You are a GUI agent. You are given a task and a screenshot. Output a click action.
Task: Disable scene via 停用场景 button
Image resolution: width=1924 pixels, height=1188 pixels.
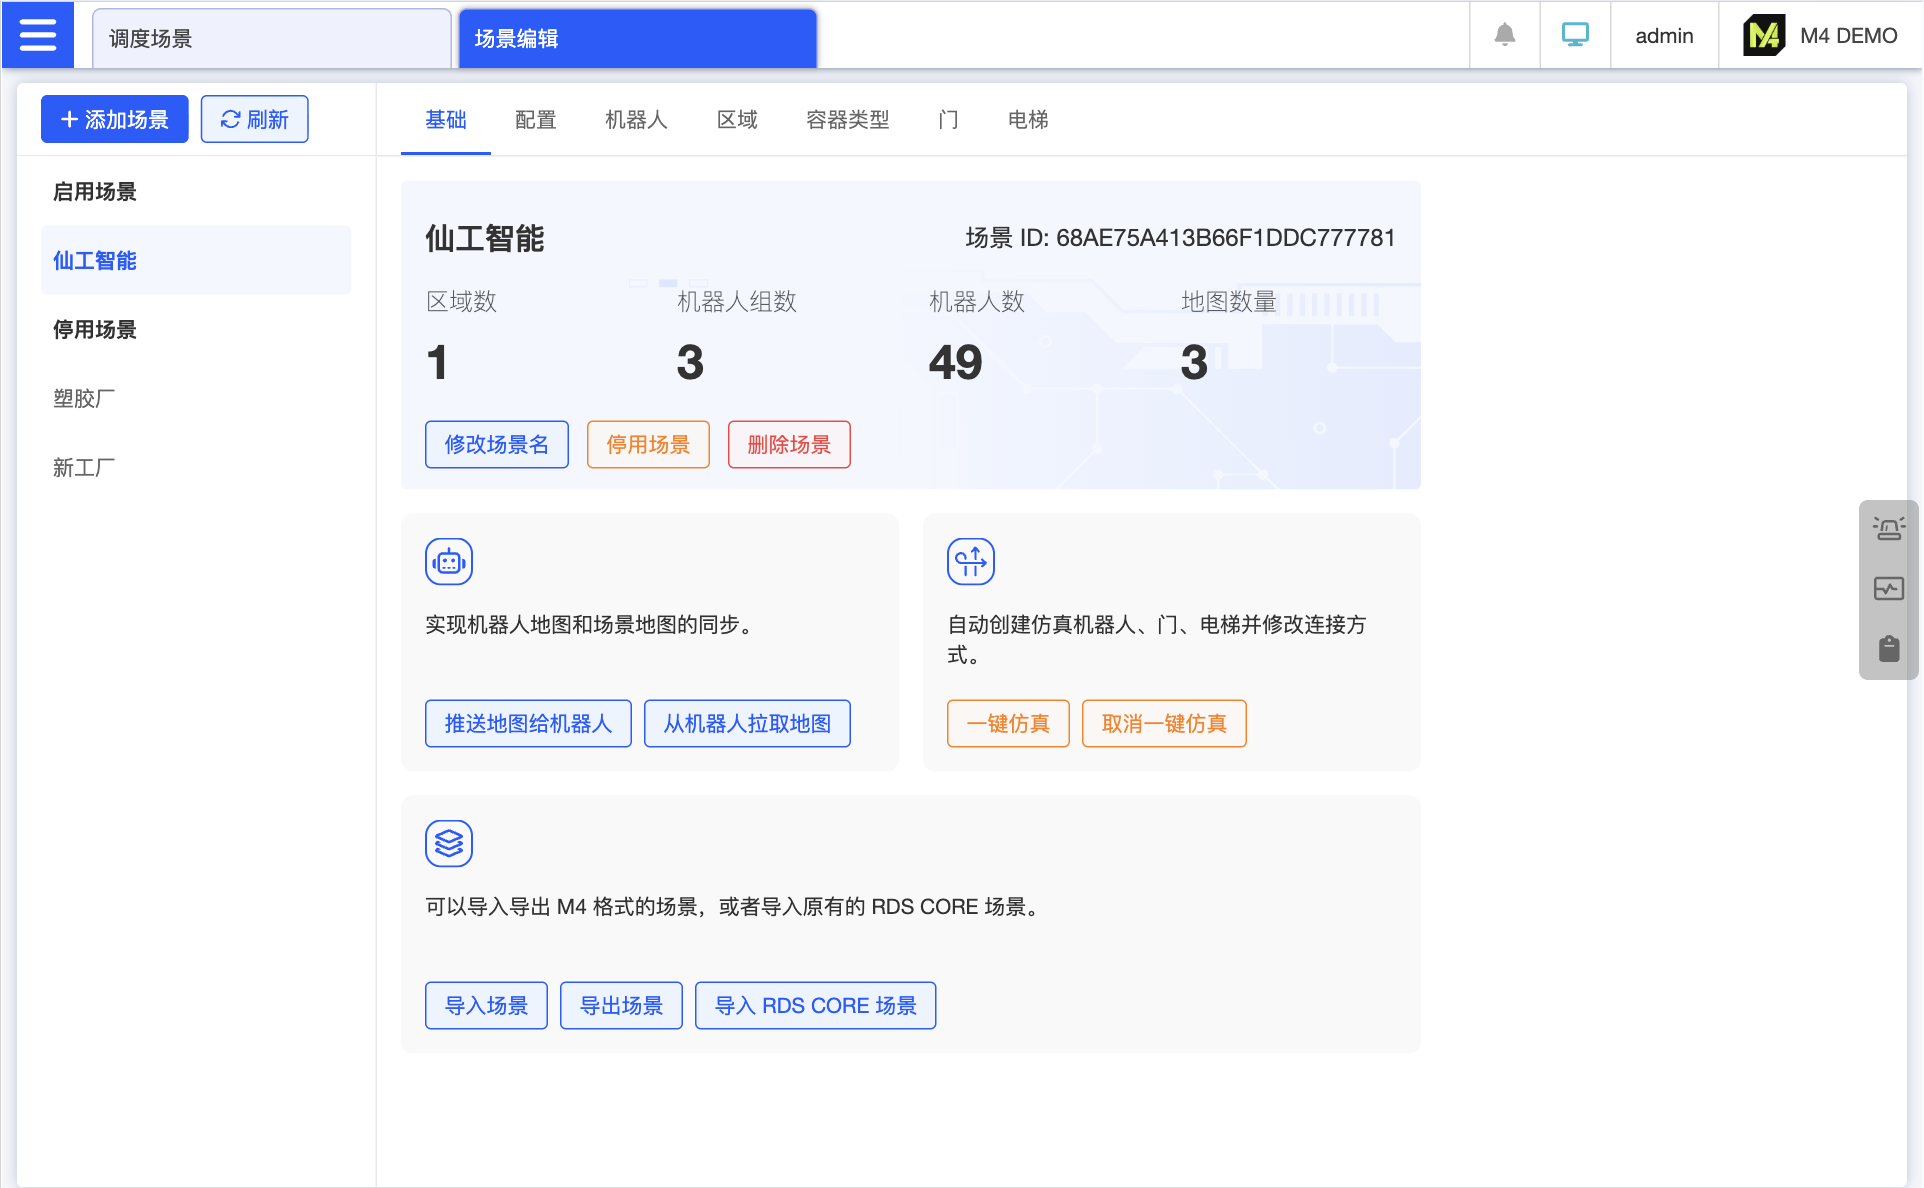coord(647,444)
